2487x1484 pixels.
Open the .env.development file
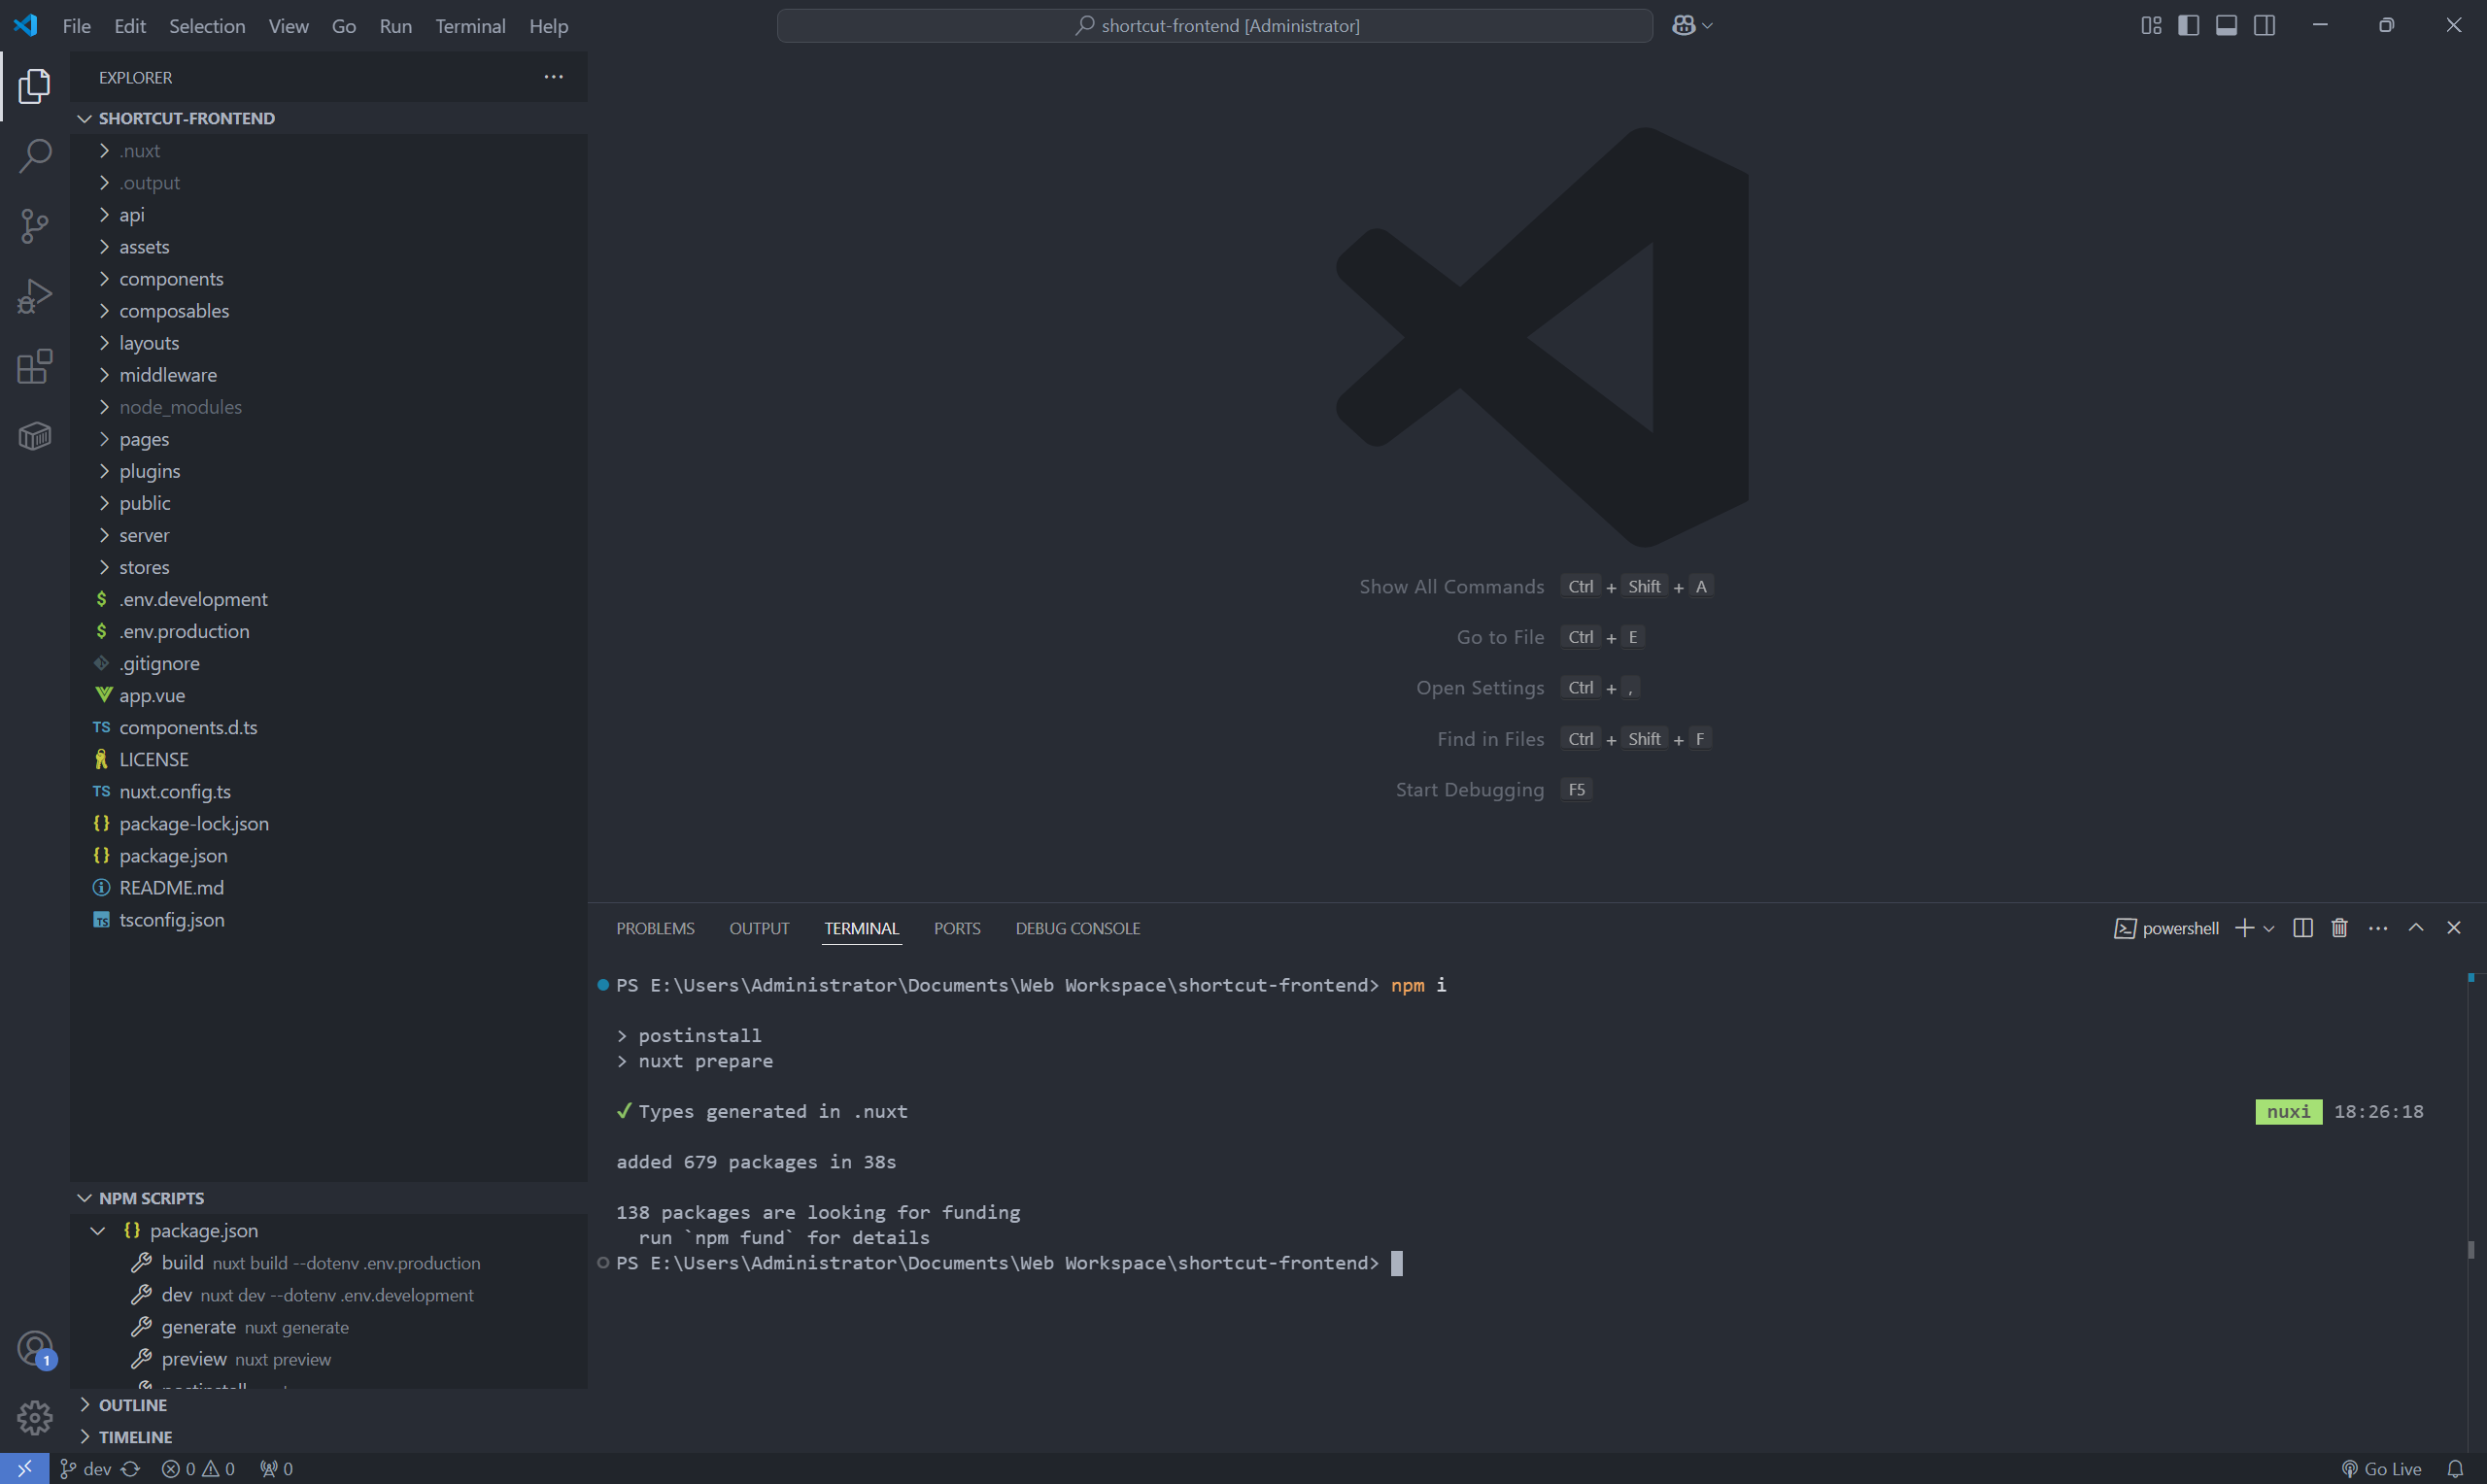point(328,599)
